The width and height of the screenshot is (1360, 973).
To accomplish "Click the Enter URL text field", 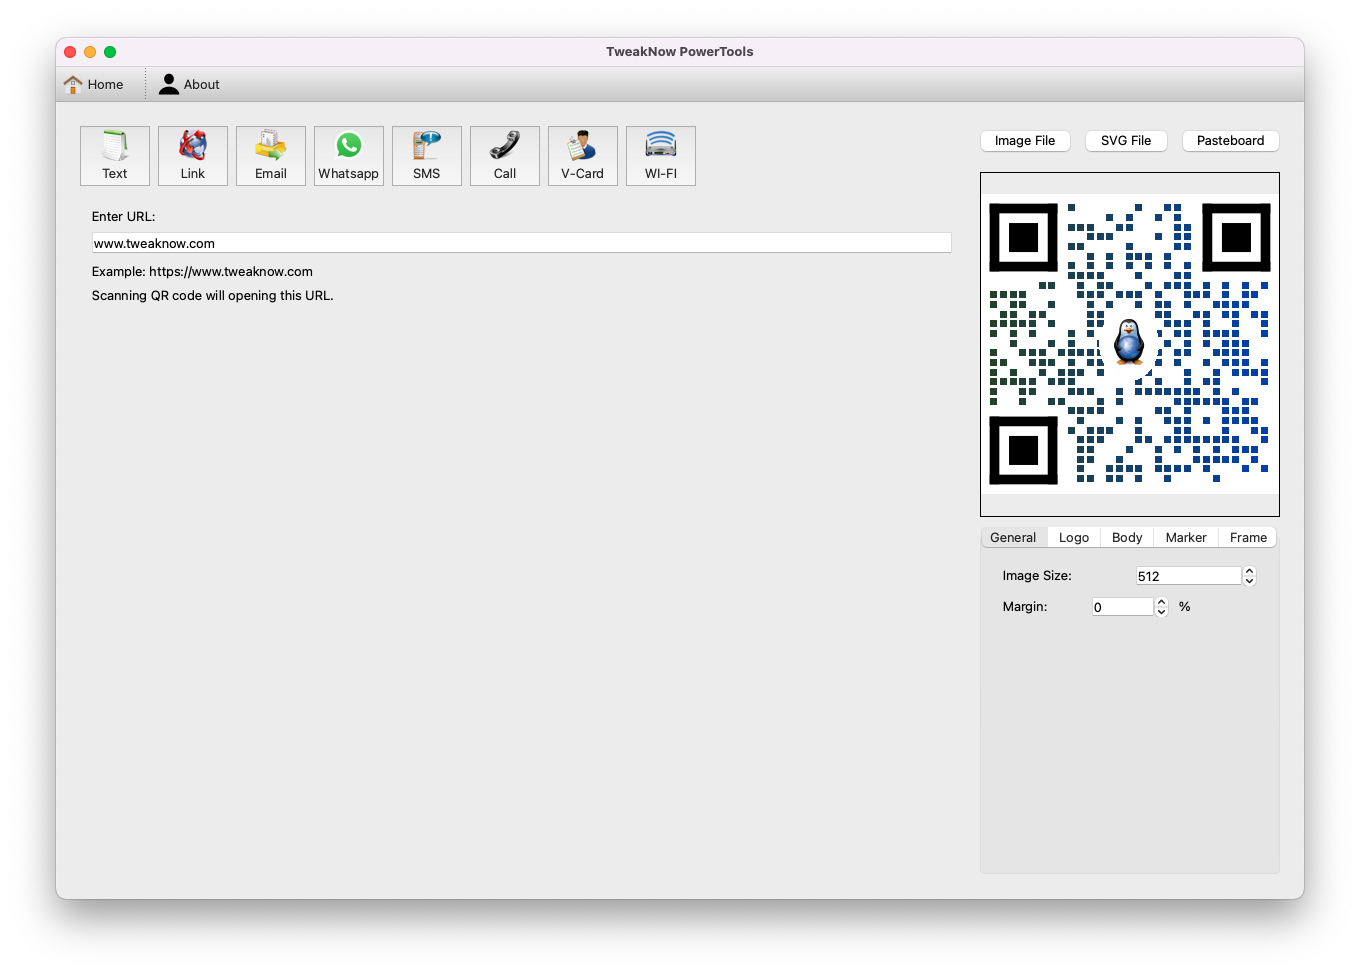I will [521, 243].
